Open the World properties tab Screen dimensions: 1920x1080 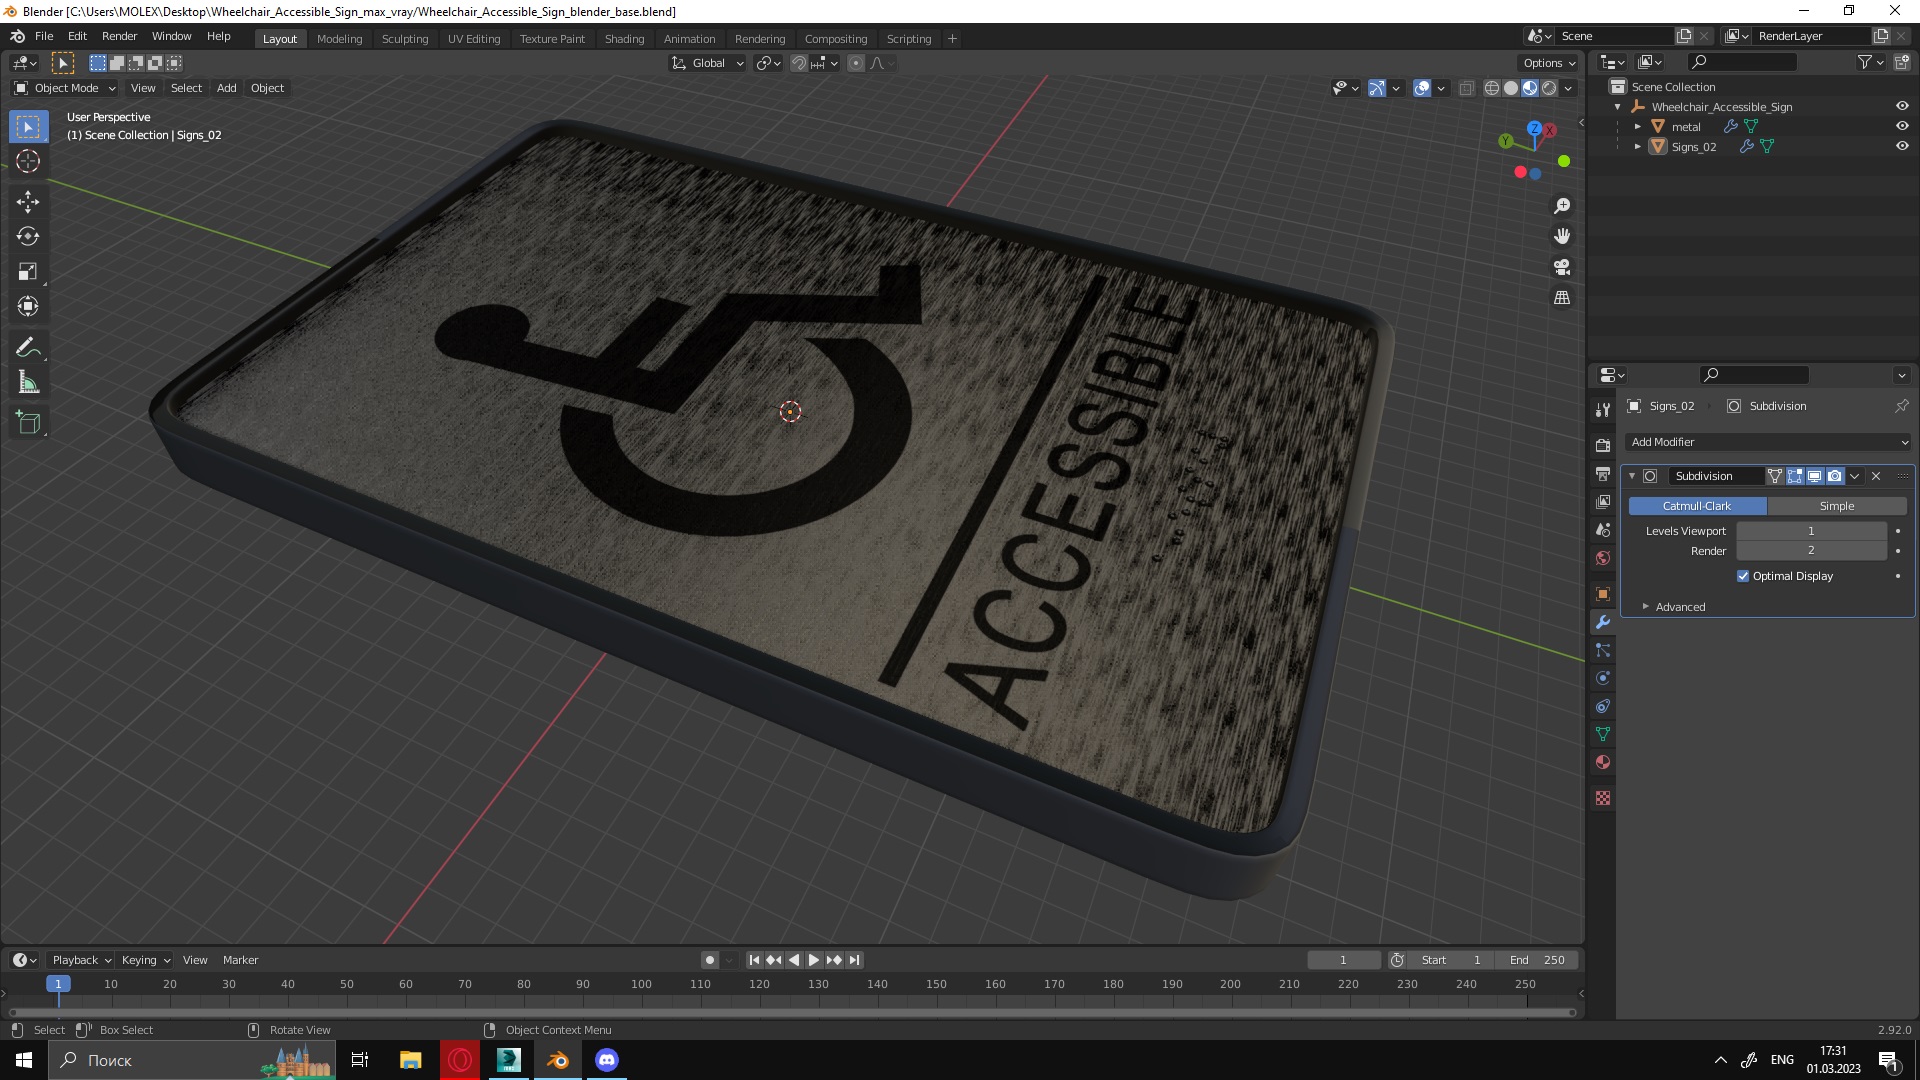(1603, 557)
